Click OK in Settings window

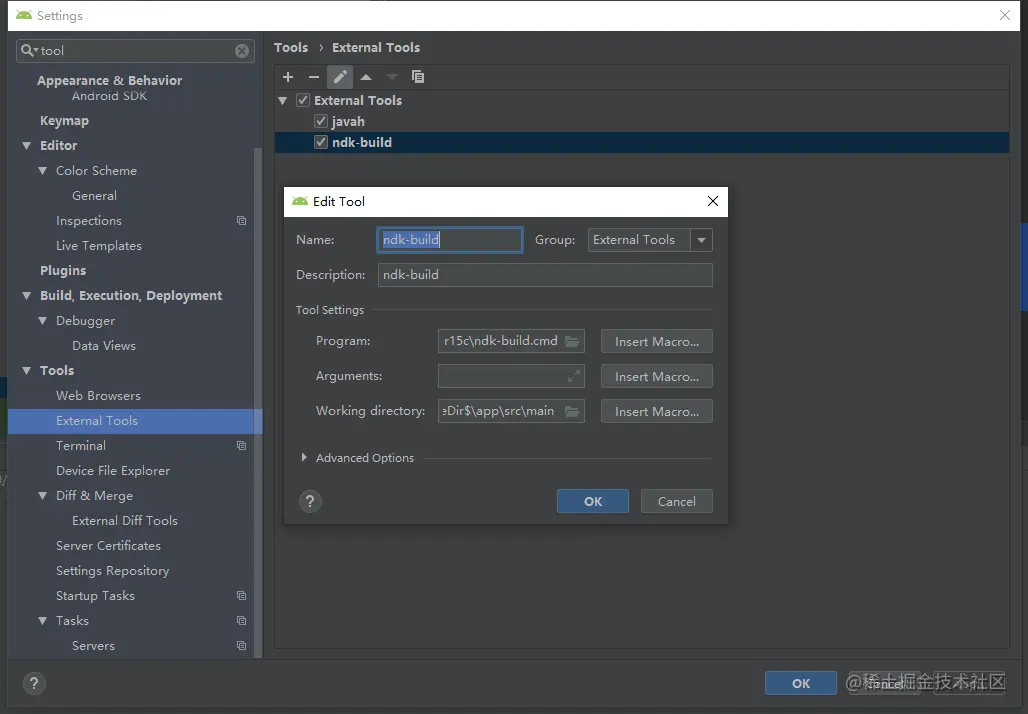coord(801,683)
